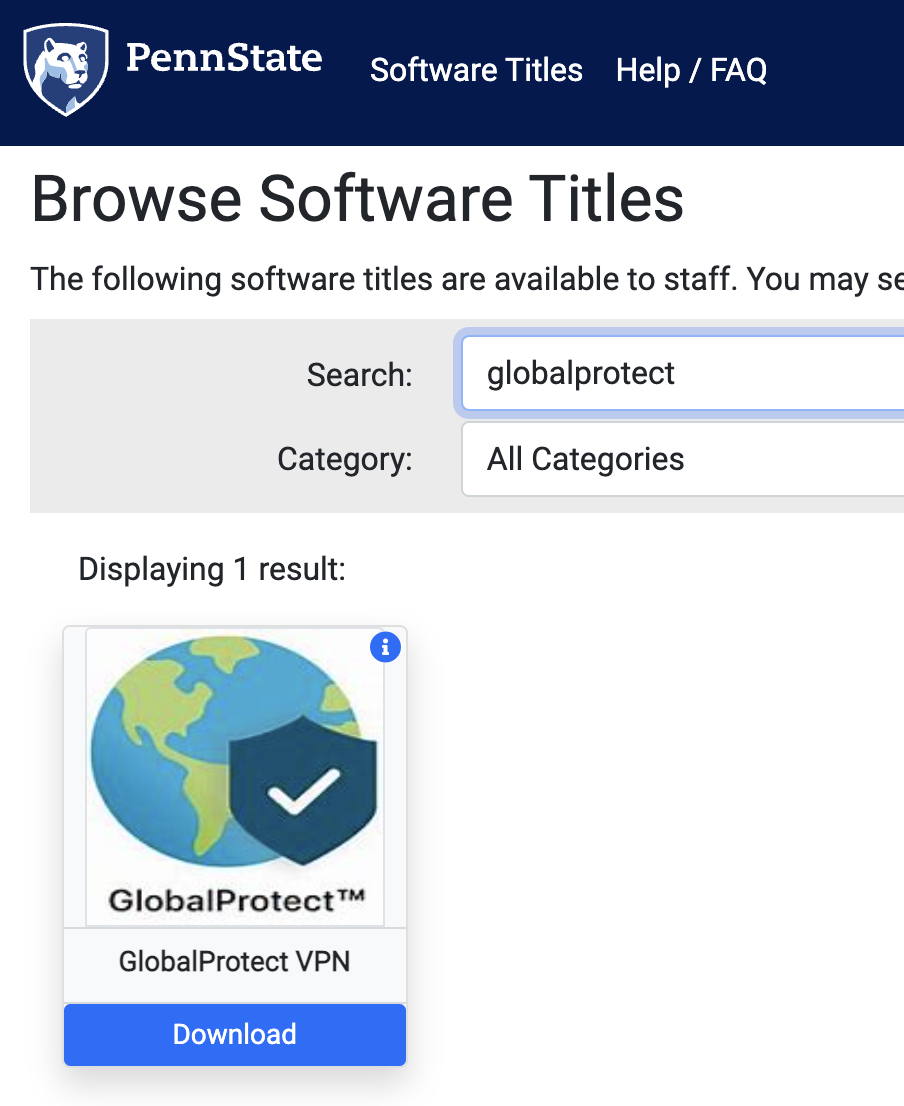Expand the All Categories dropdown
This screenshot has height=1106, width=904.
pos(680,459)
